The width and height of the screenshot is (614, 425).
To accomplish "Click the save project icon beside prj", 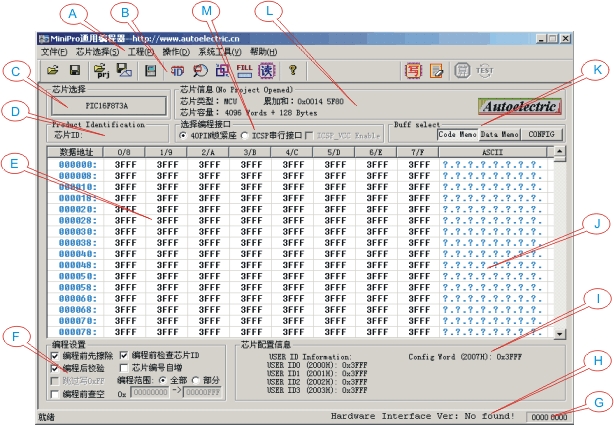I will coord(125,71).
